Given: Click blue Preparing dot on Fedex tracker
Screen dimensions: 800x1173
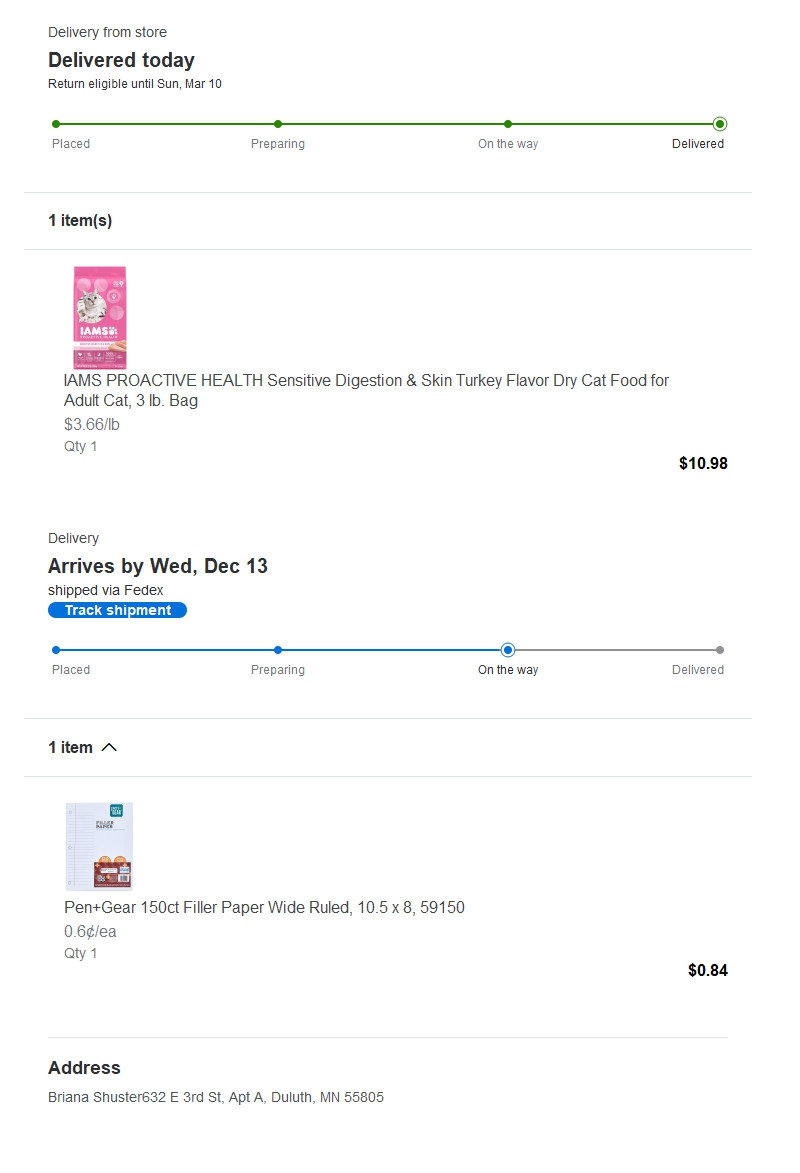Looking at the screenshot, I should click(x=278, y=650).
